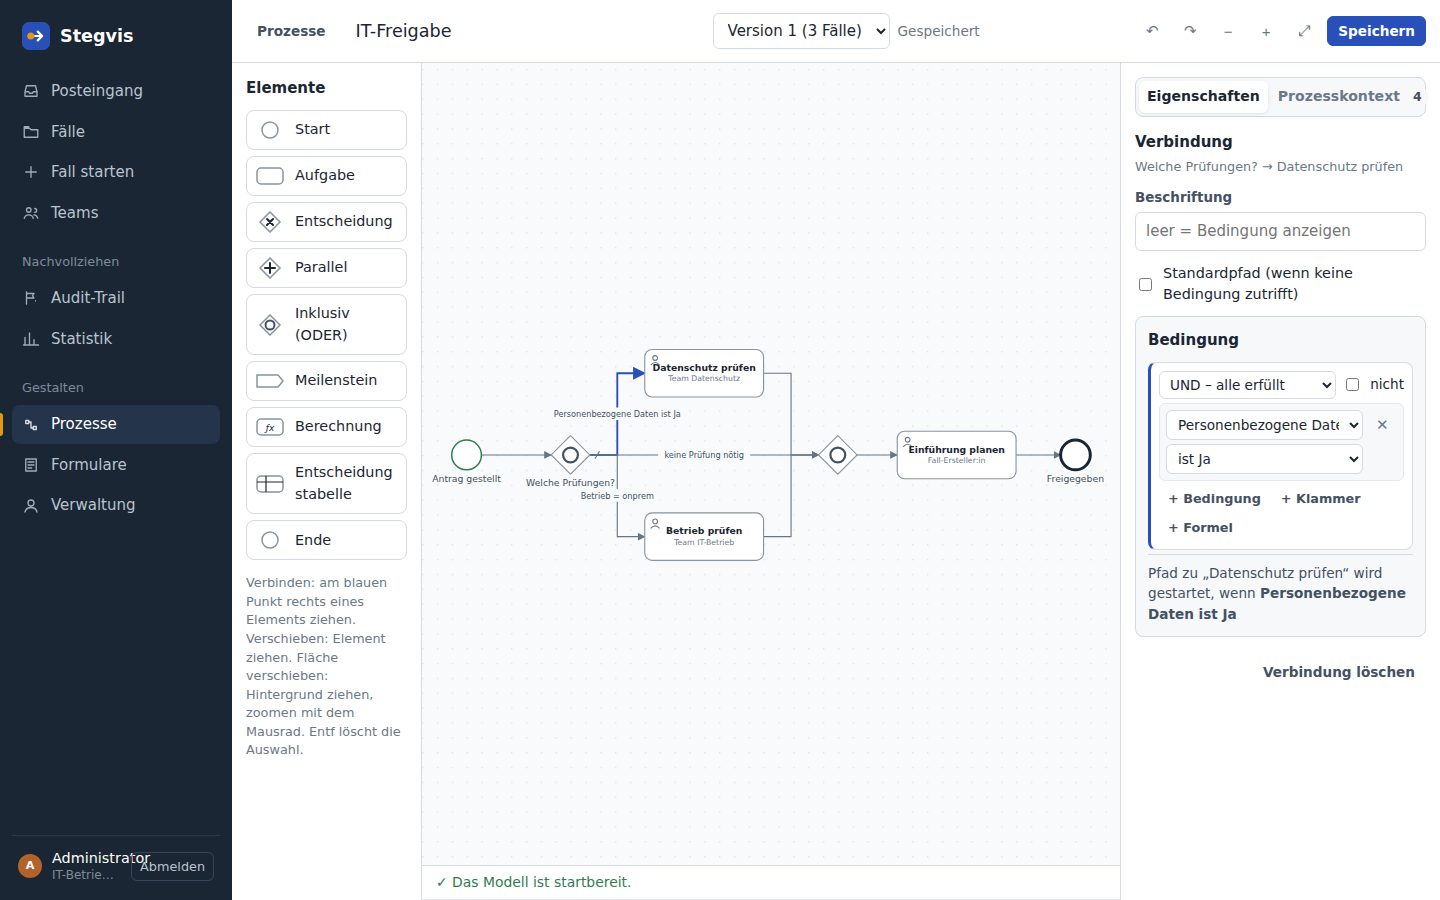
Task: Redo the change with the redo arrow
Action: click(x=1190, y=31)
